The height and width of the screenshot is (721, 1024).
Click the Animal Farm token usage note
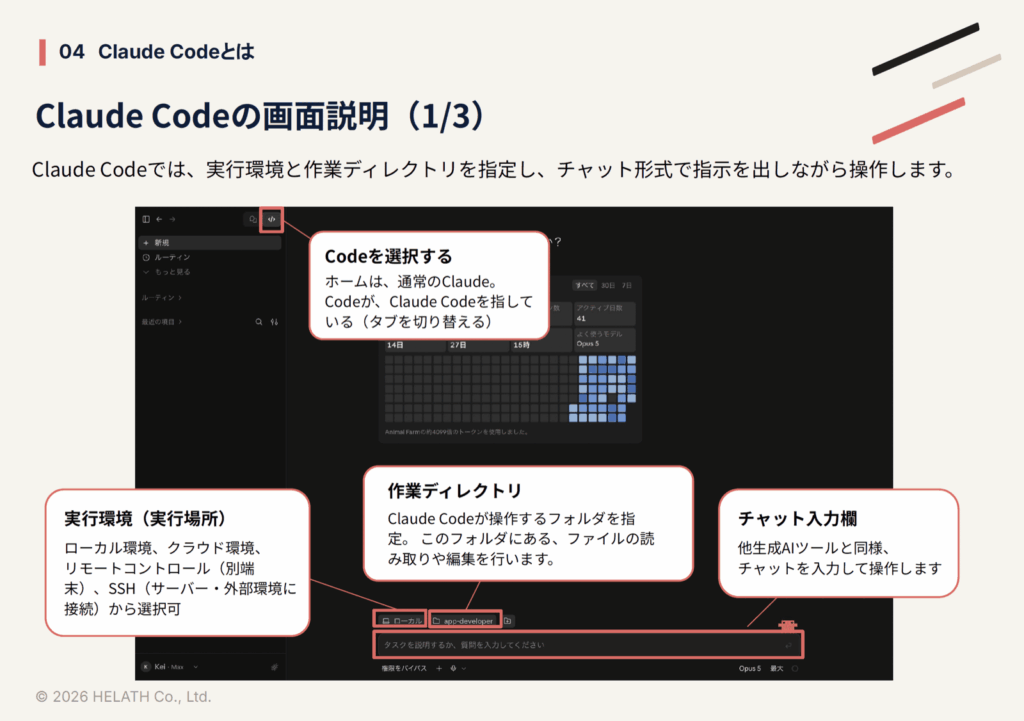pos(456,432)
